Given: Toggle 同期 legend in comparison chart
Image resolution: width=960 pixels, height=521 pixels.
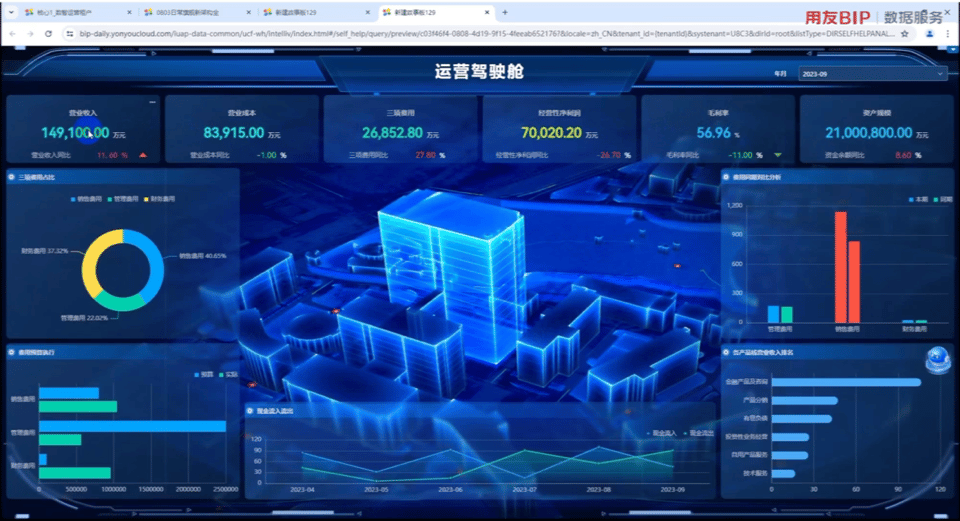Looking at the screenshot, I should coord(943,199).
